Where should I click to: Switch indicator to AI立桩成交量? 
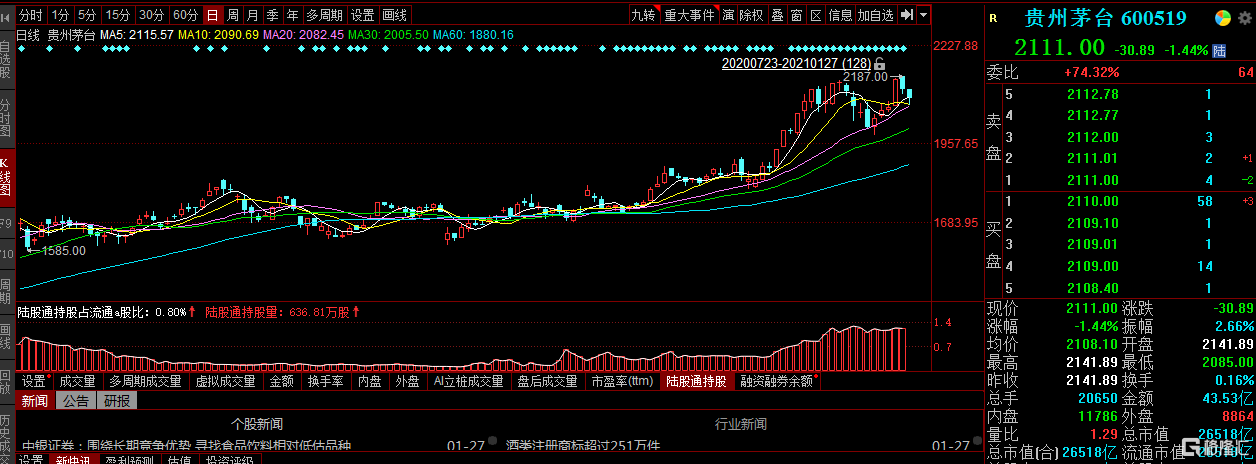tap(468, 381)
